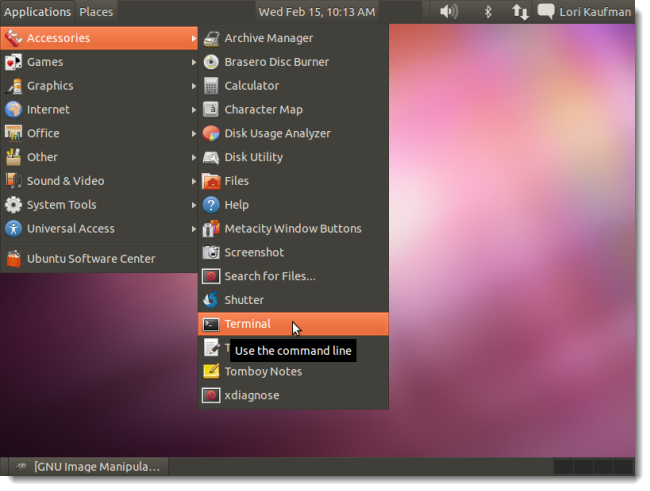Click the System Tools gear icon
Screen dimensions: 650x491
pos(14,205)
